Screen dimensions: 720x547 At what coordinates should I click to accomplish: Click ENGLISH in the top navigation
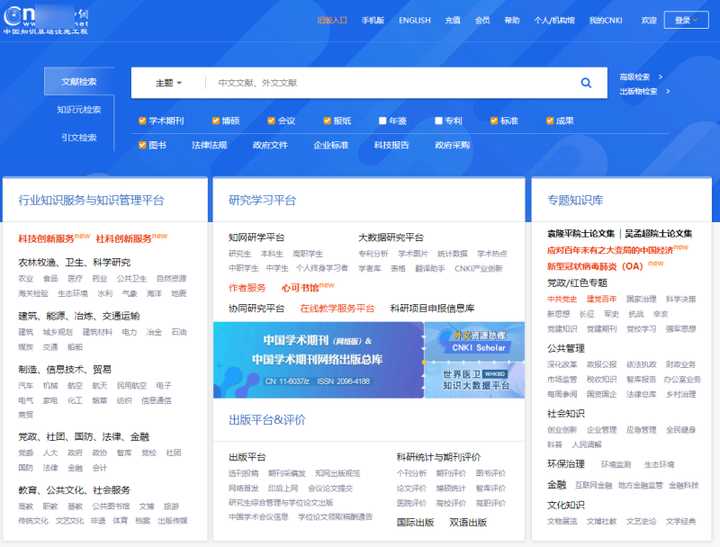(x=414, y=20)
